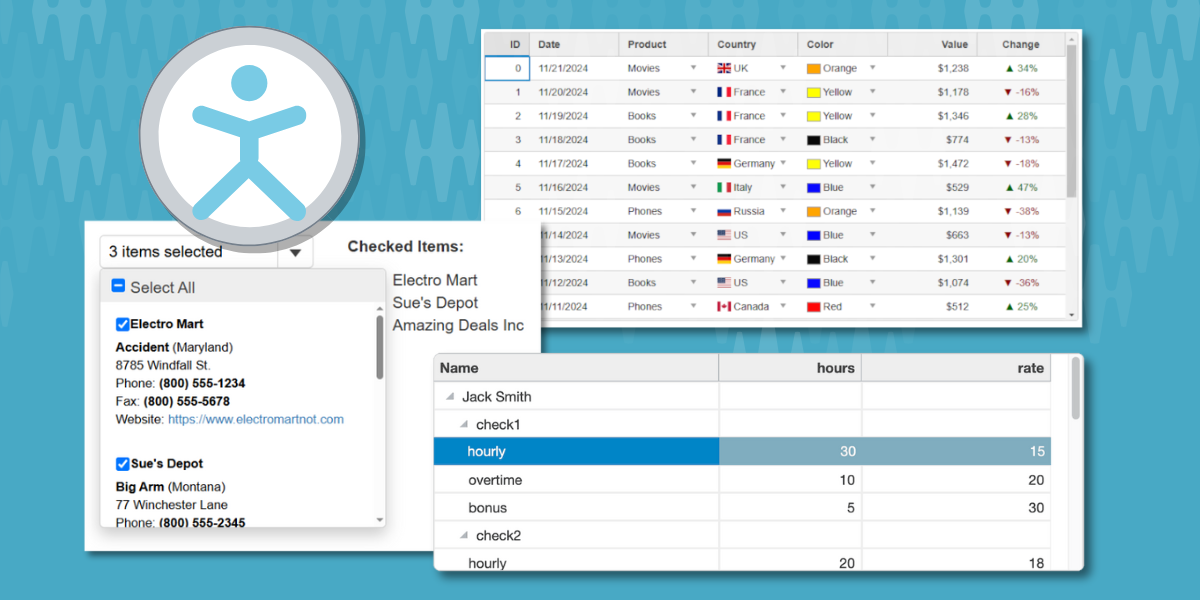The height and width of the screenshot is (600, 1200).
Task: Click the '$1,472' value cell
Action: 932,164
